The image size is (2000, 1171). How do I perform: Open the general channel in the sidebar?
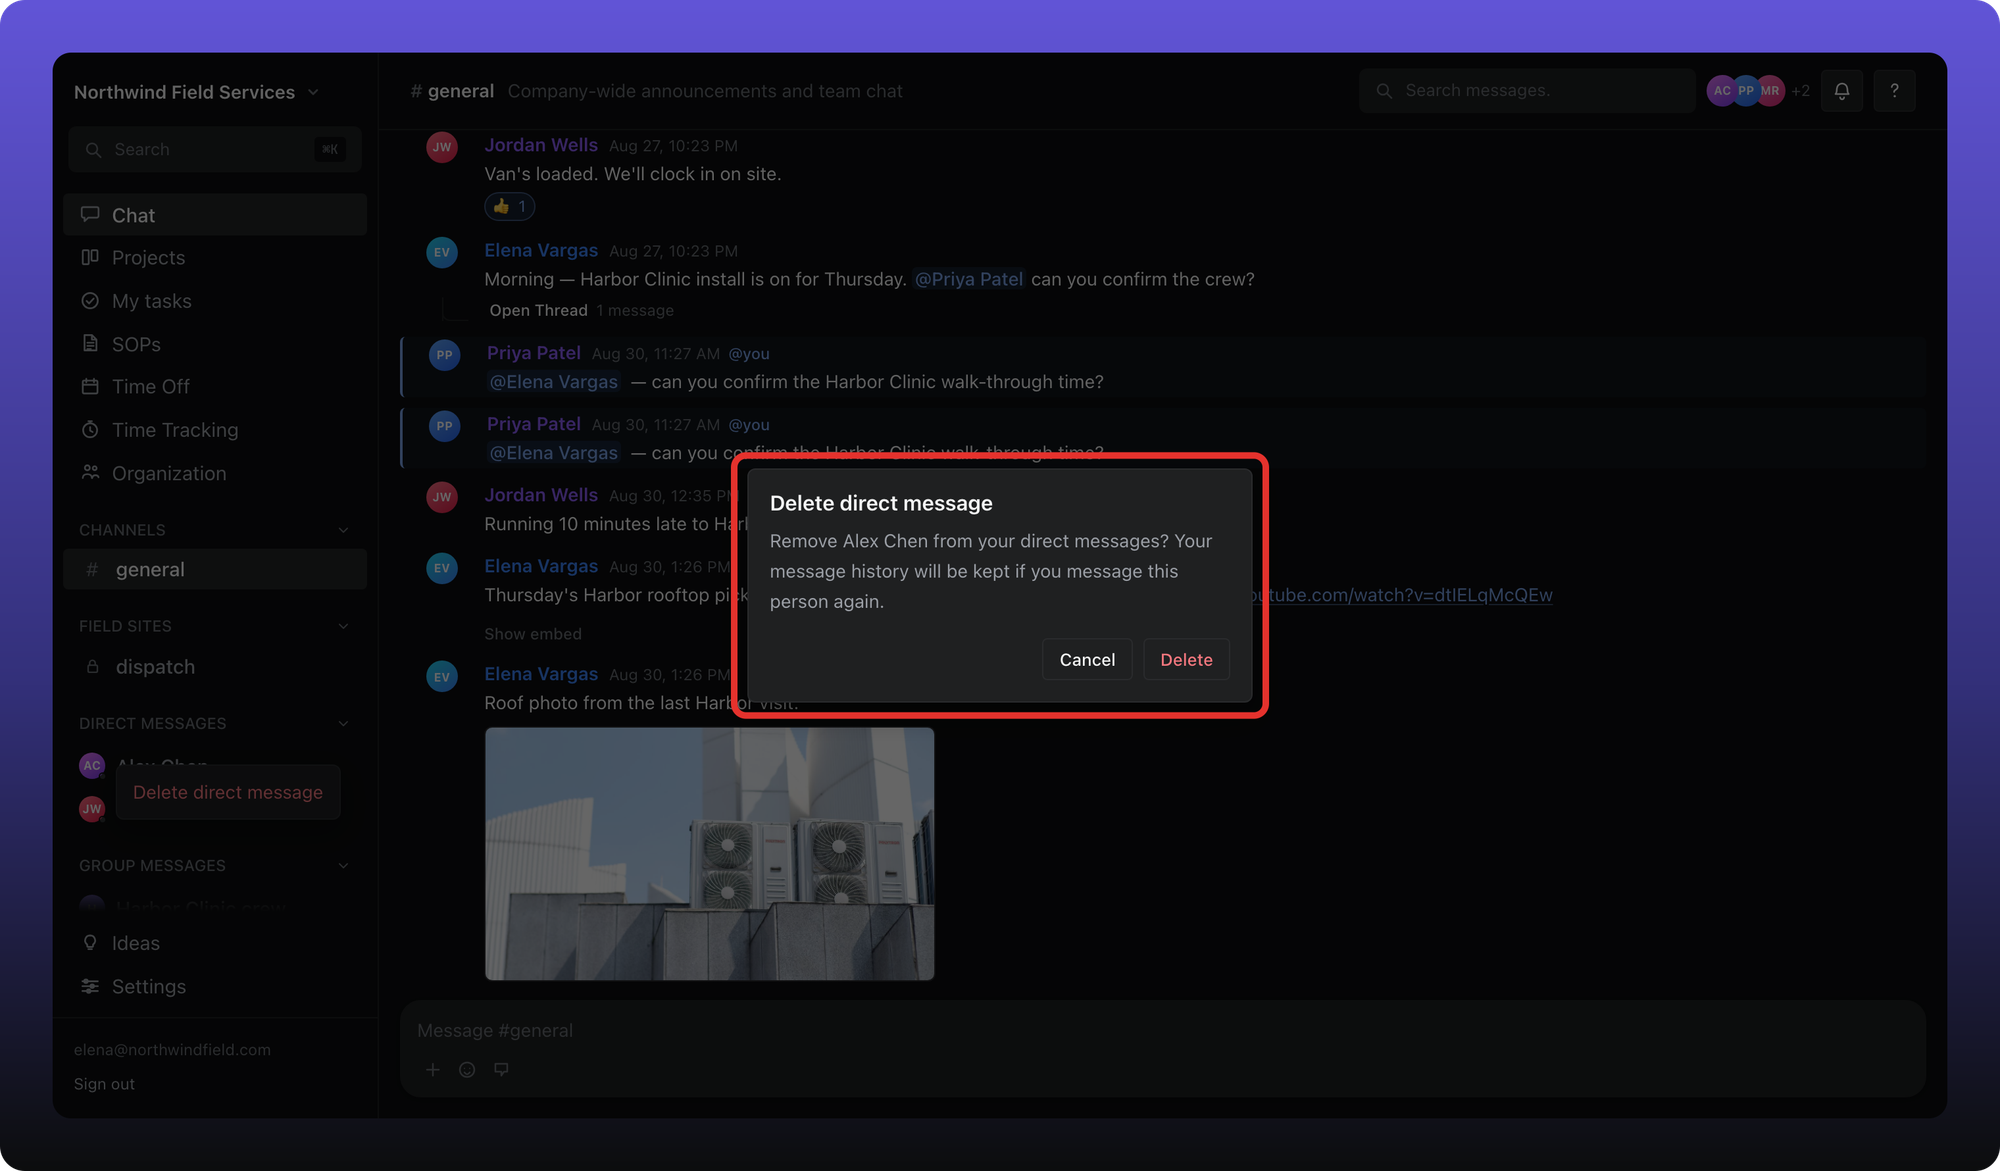[215, 569]
